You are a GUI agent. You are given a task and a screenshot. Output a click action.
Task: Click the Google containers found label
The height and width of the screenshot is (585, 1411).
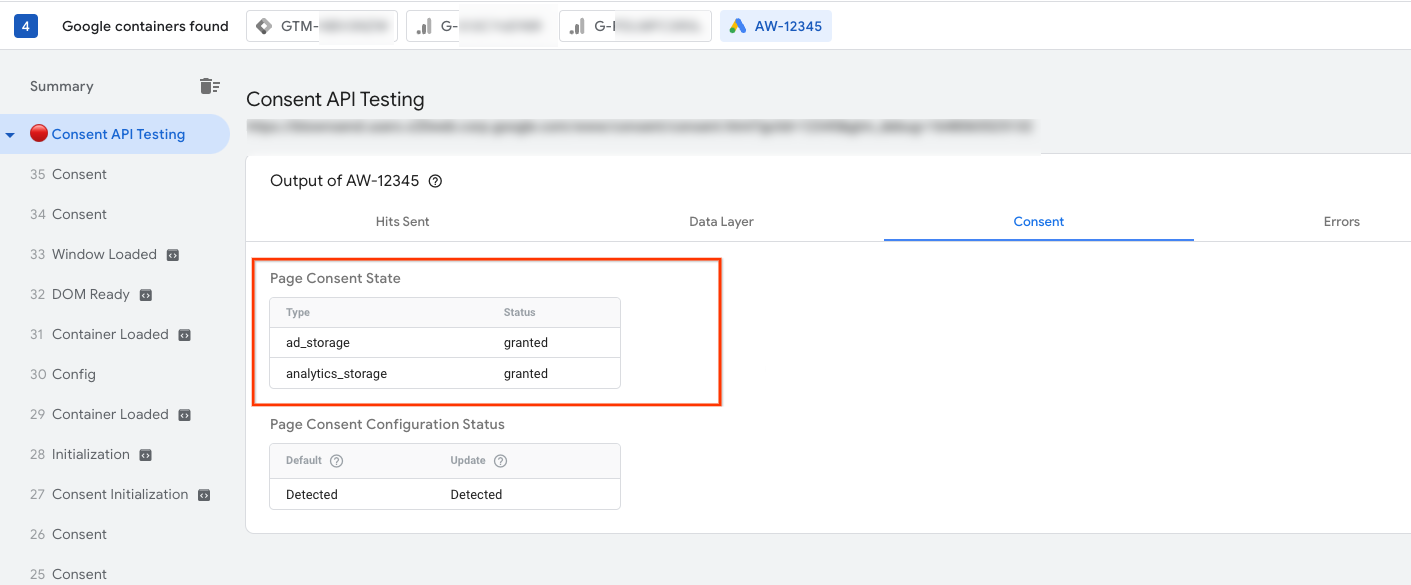tap(145, 26)
